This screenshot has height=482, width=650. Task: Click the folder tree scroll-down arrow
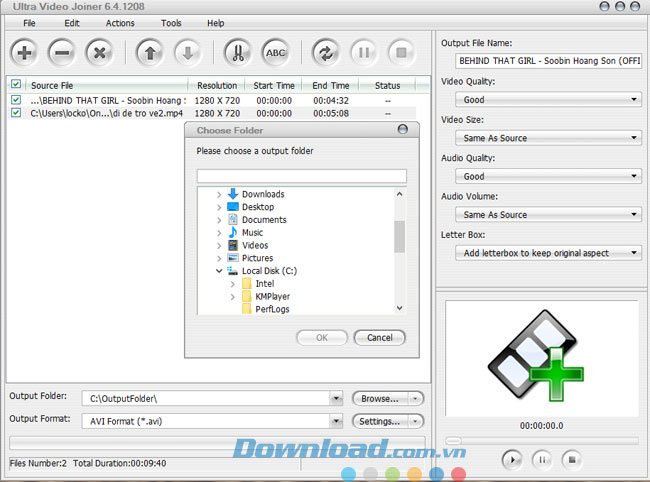[399, 308]
